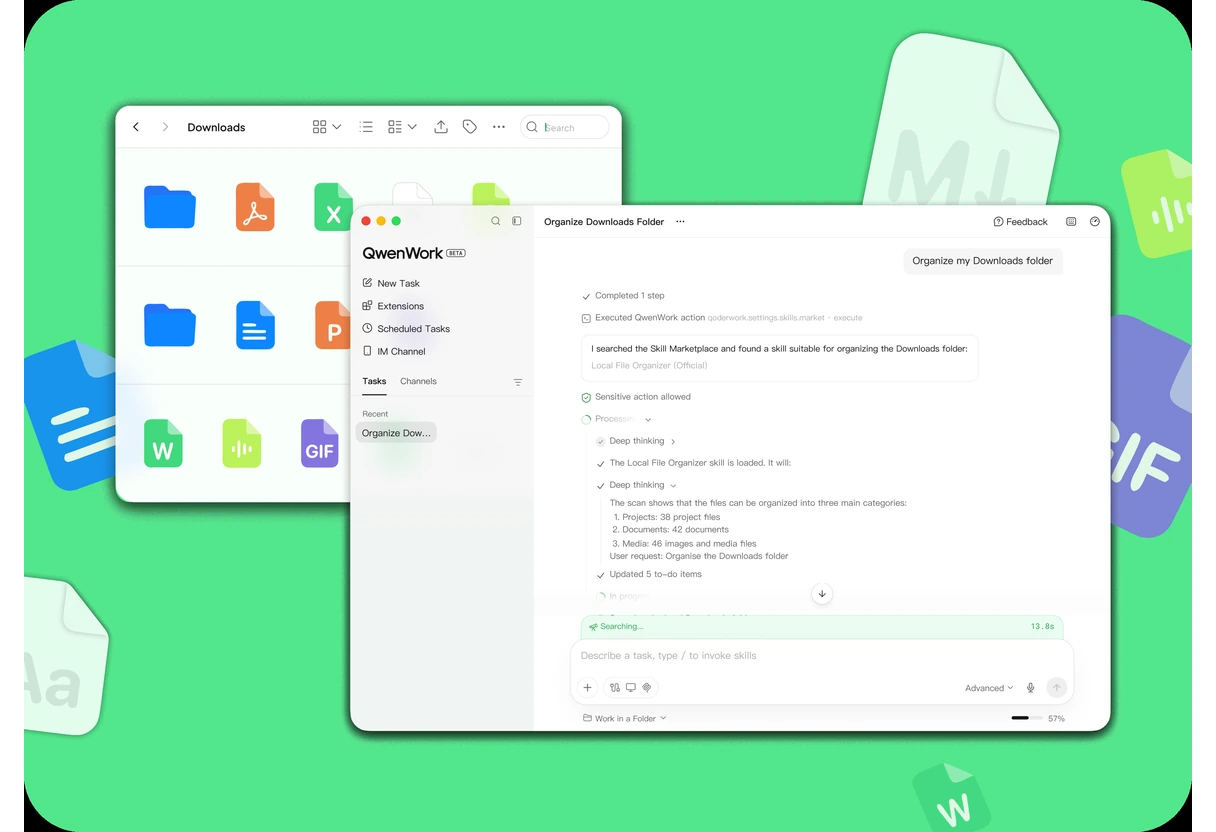
Task: Switch Downloads to list view icon
Action: click(366, 127)
